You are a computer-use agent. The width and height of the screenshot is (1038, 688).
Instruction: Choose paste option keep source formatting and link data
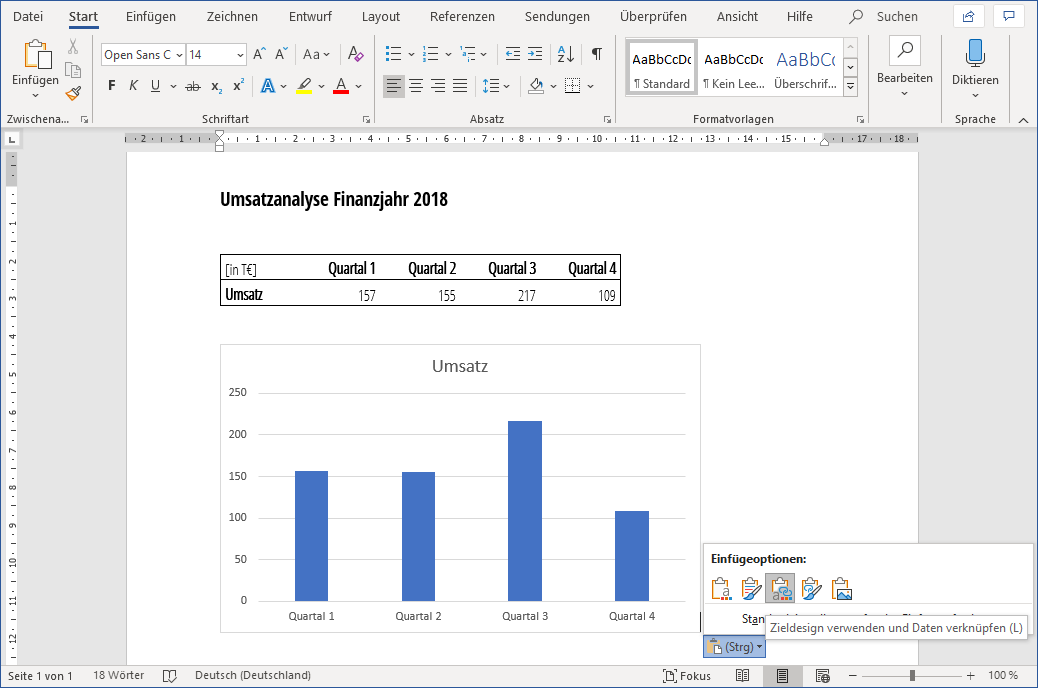click(811, 589)
